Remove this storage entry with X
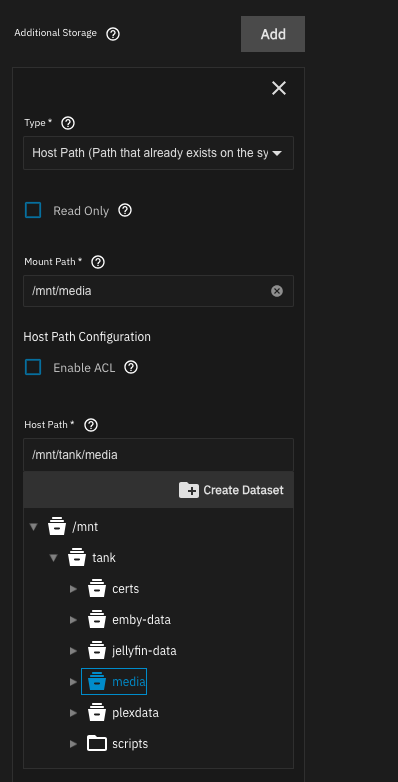The image size is (398, 782). click(279, 88)
